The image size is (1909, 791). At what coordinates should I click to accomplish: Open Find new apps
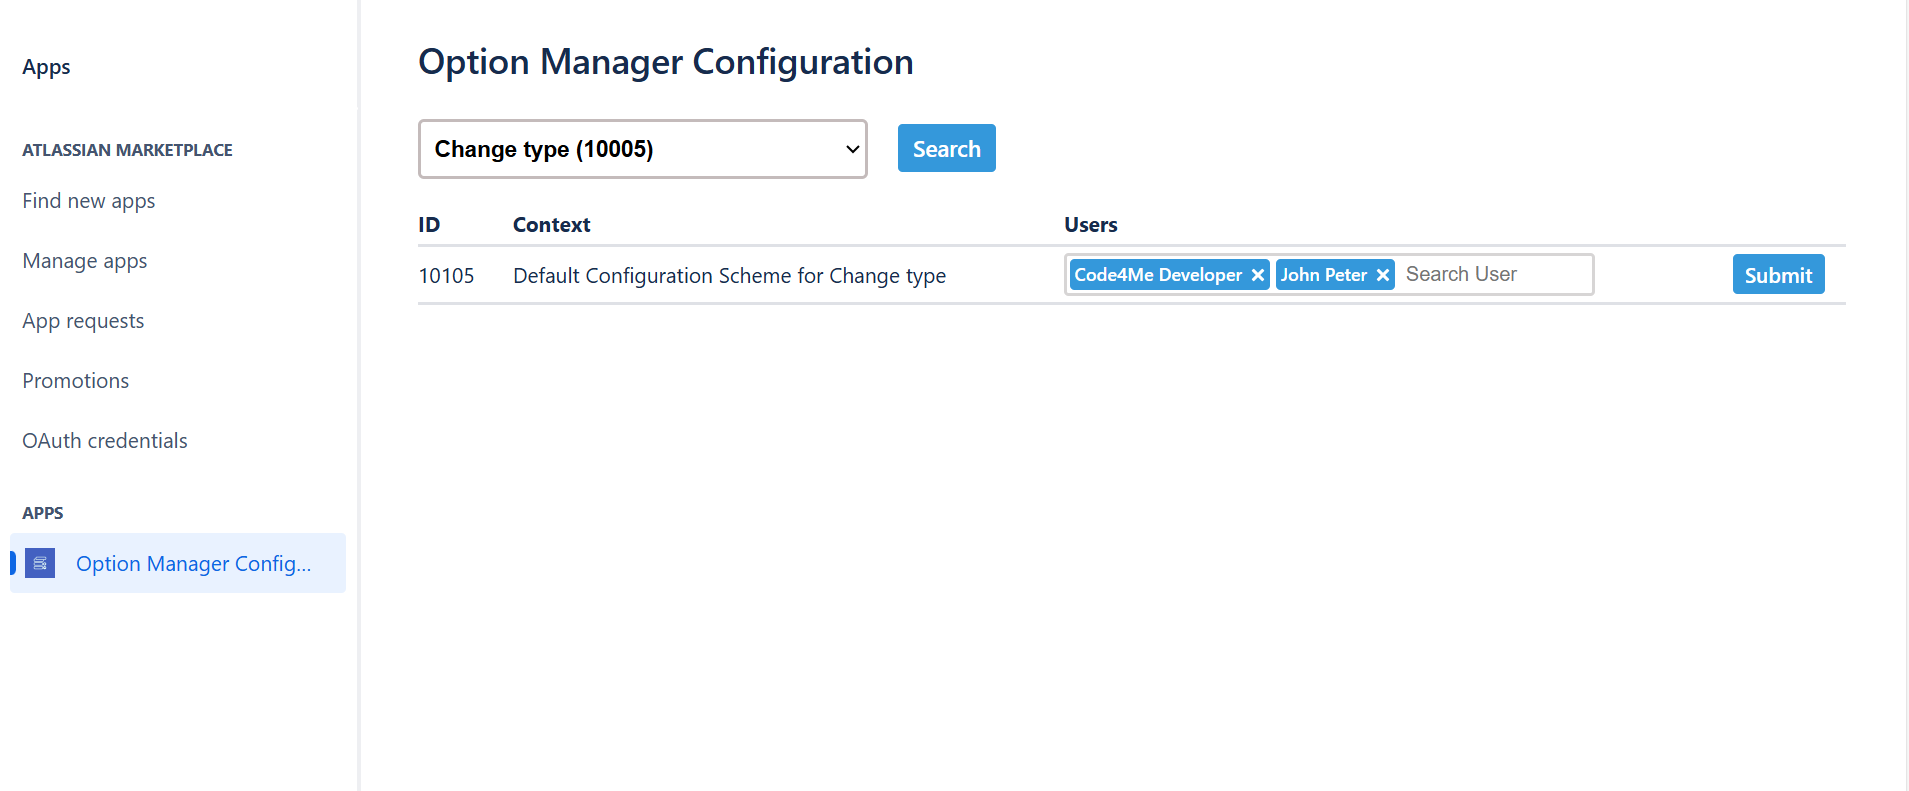89,201
